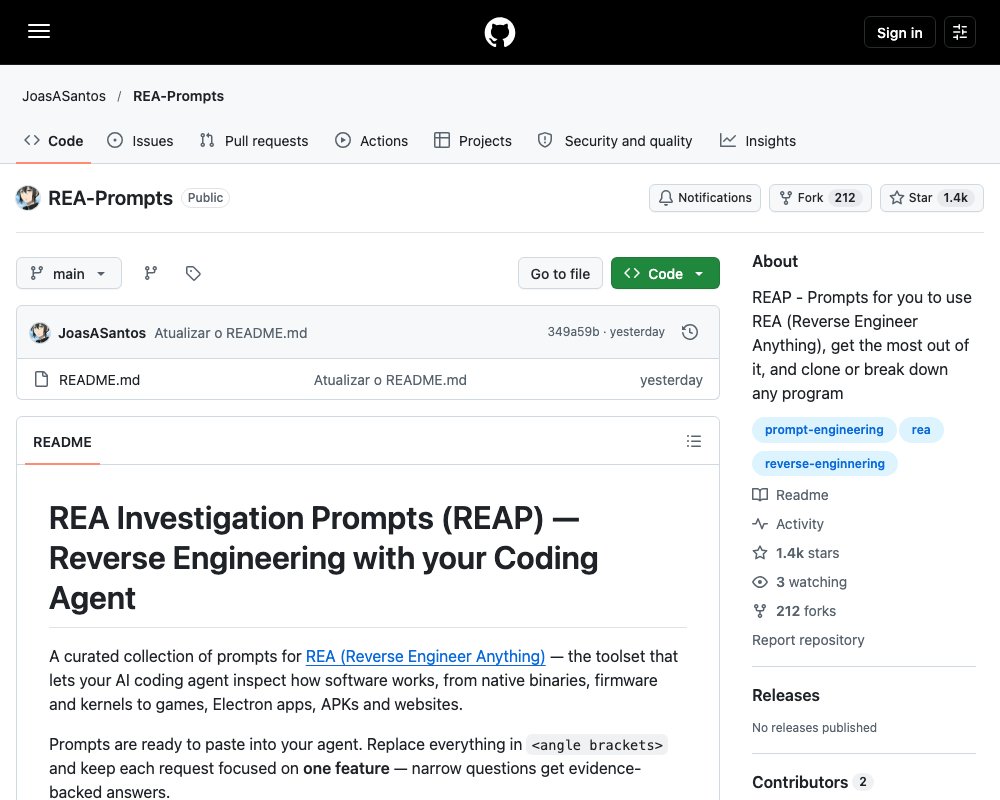Screen dimensions: 1000x800
Task: Open the Projects tab
Action: [473, 141]
